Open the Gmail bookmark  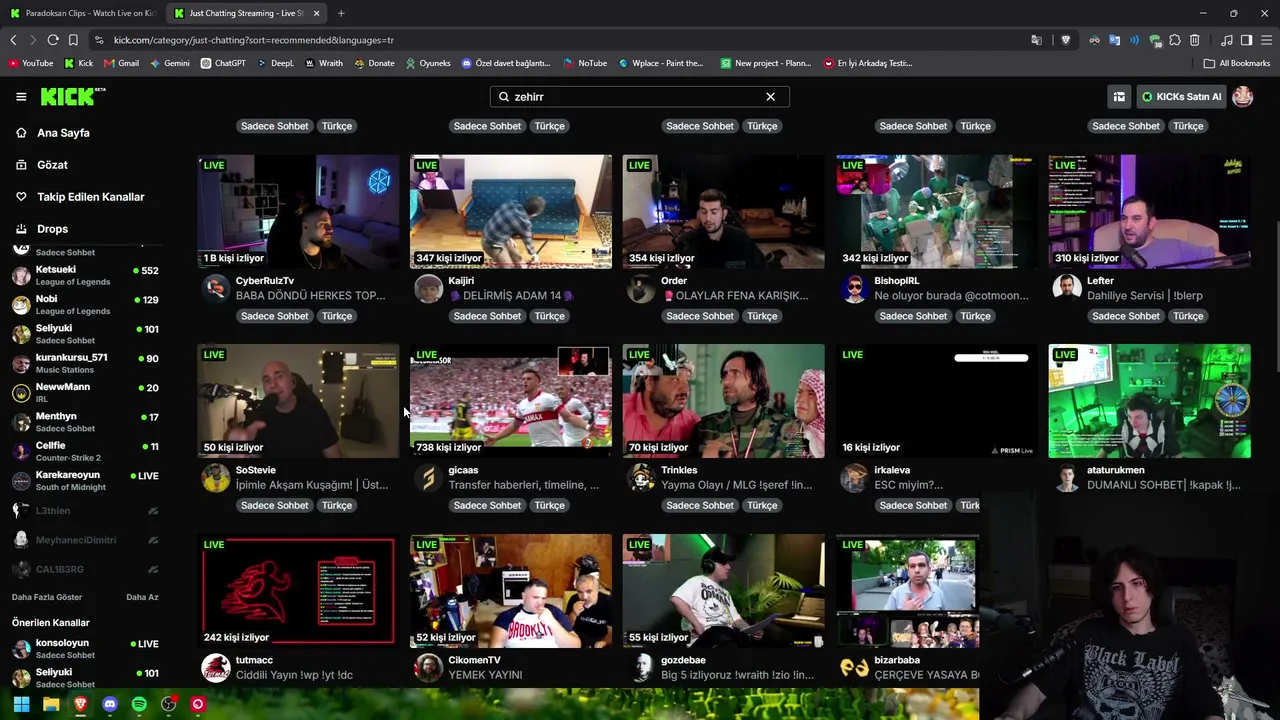click(x=121, y=63)
